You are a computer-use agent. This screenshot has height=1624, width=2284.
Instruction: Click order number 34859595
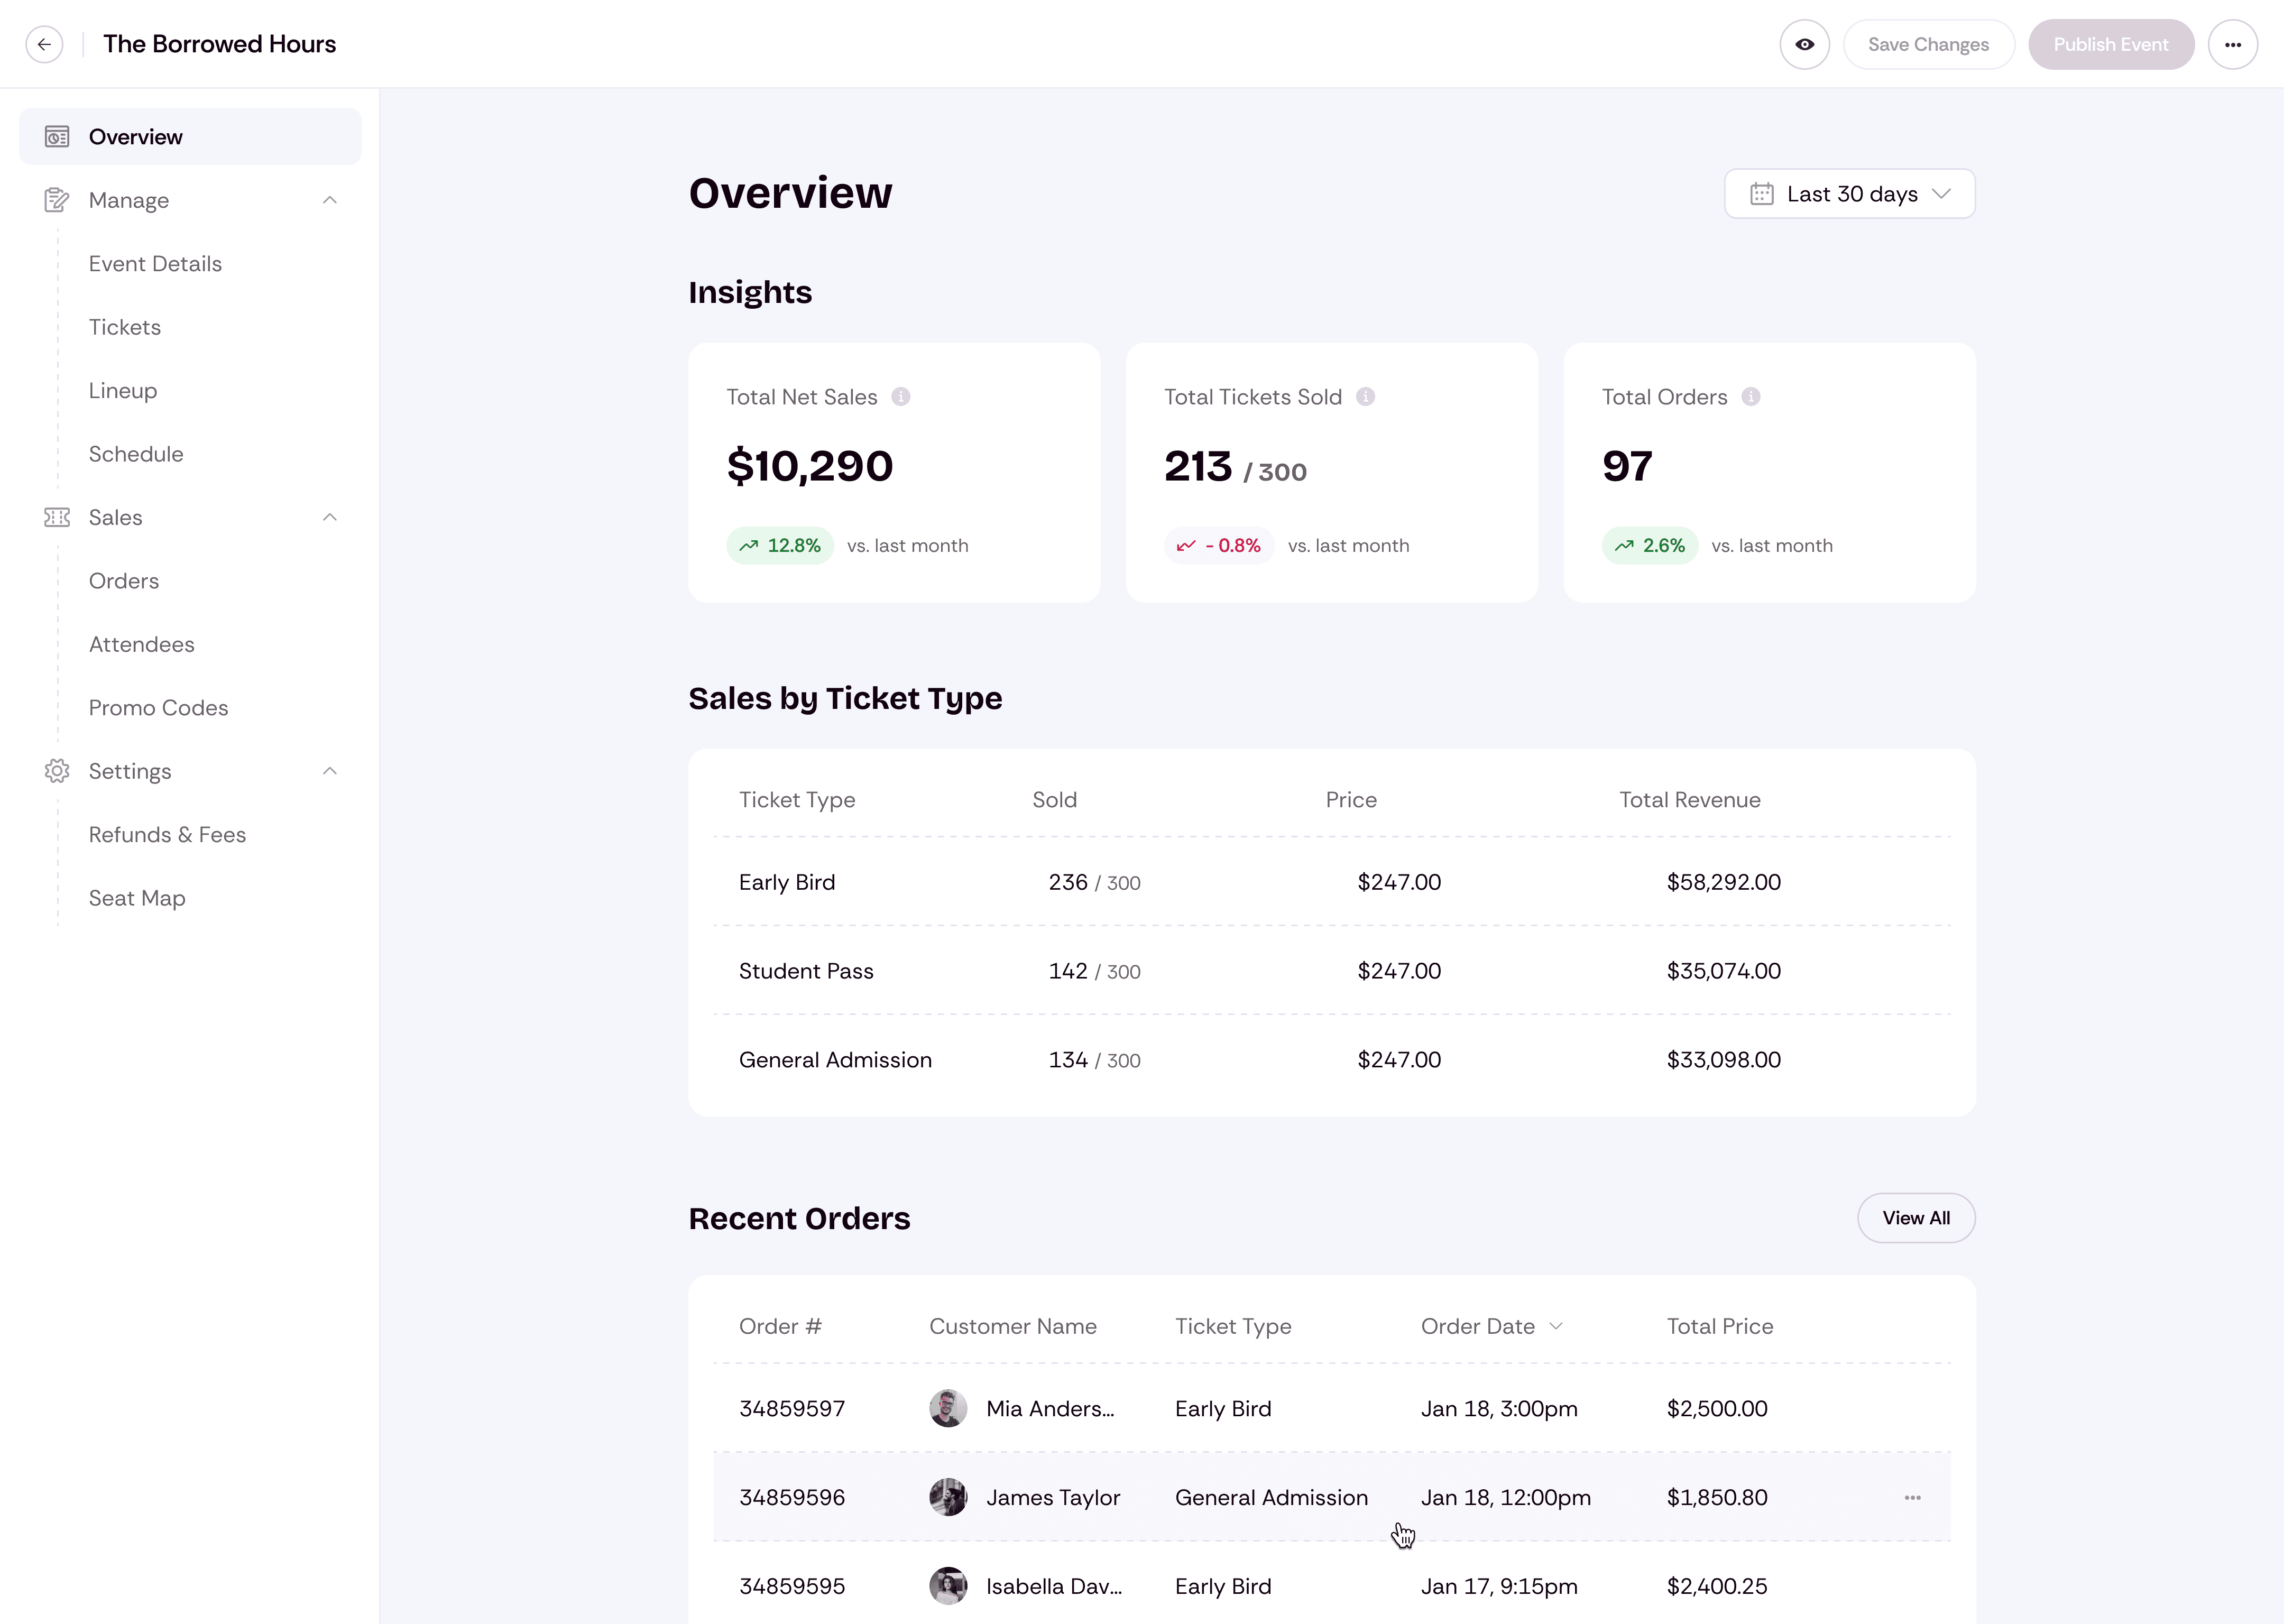pos(792,1586)
